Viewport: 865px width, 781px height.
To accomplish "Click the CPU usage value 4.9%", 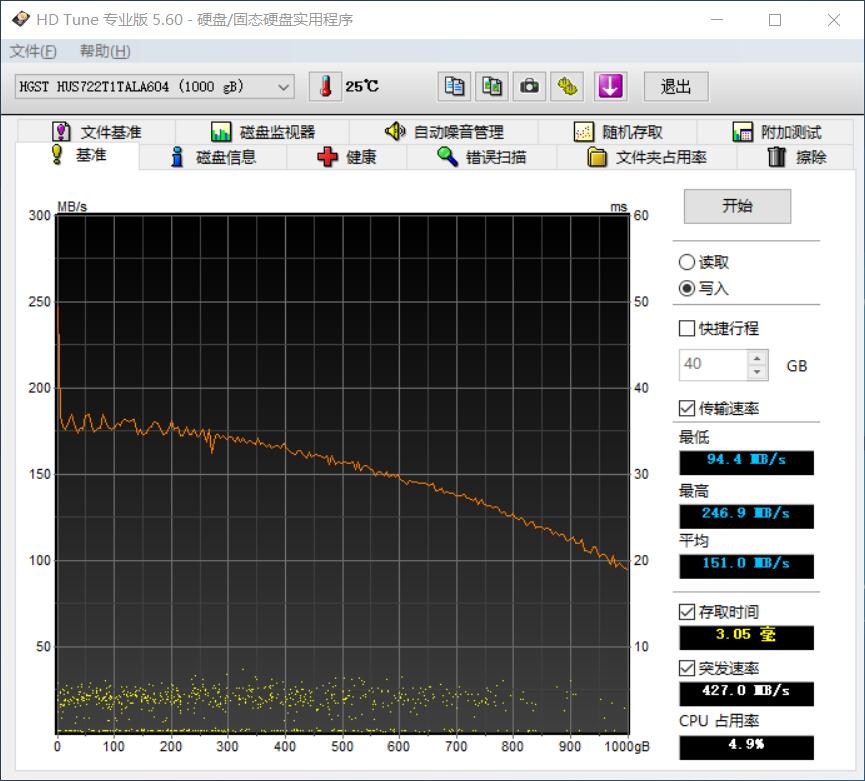I will click(746, 747).
